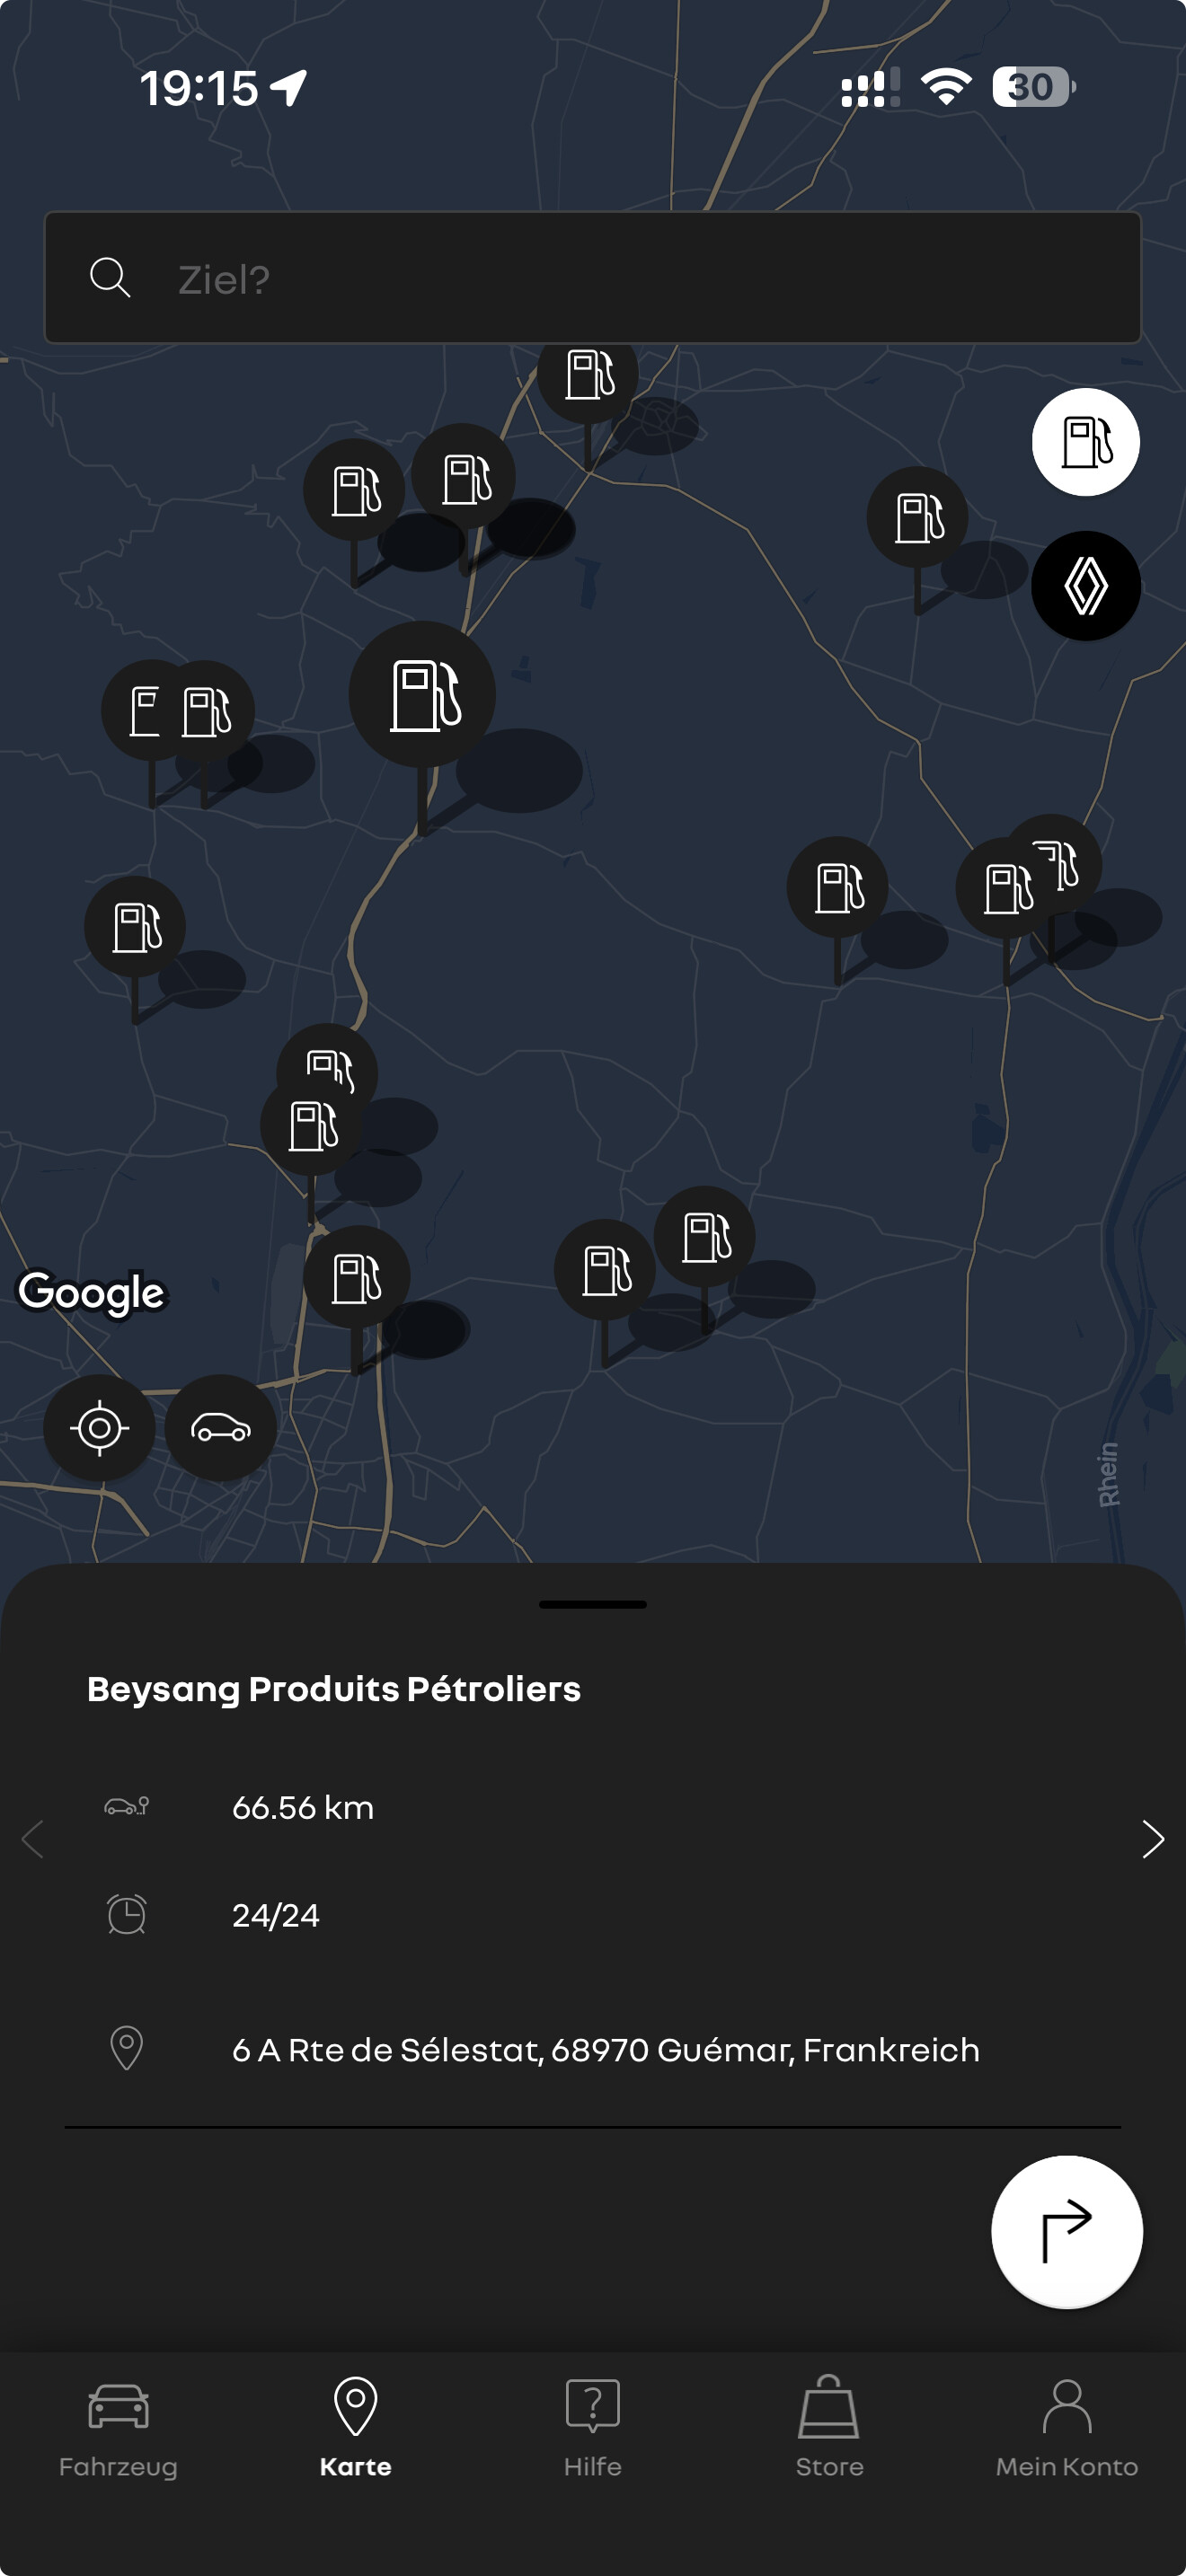
Task: Show previous station with left chevron
Action: pos(33,1838)
